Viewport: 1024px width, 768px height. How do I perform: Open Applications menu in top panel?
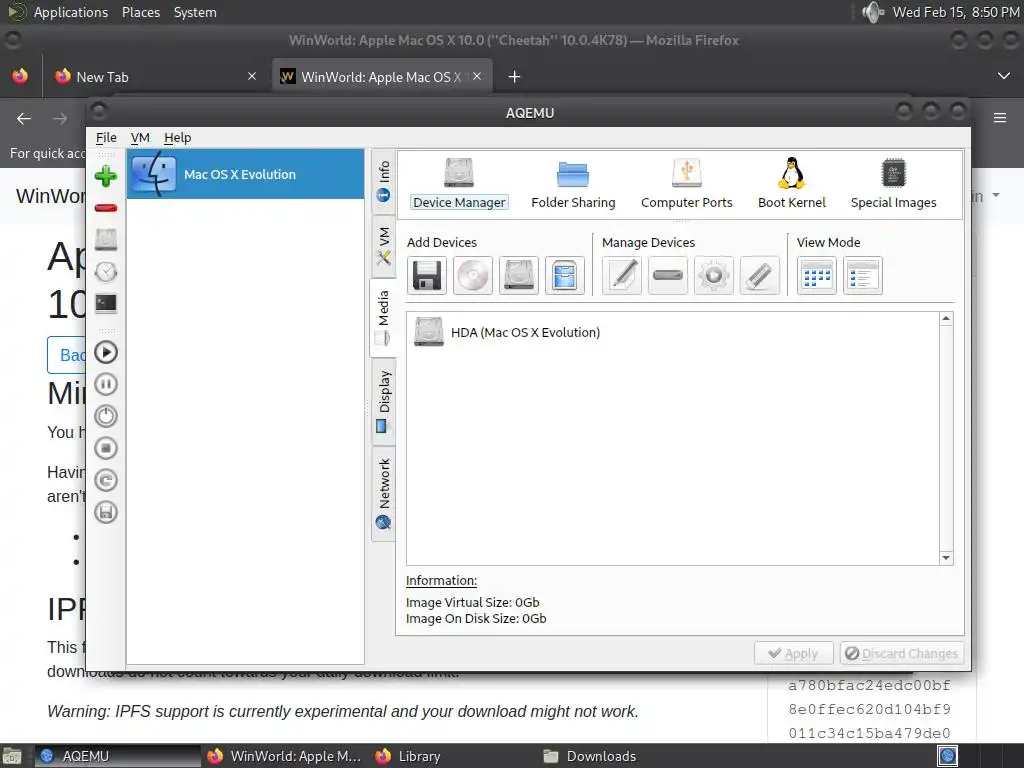pos(71,12)
